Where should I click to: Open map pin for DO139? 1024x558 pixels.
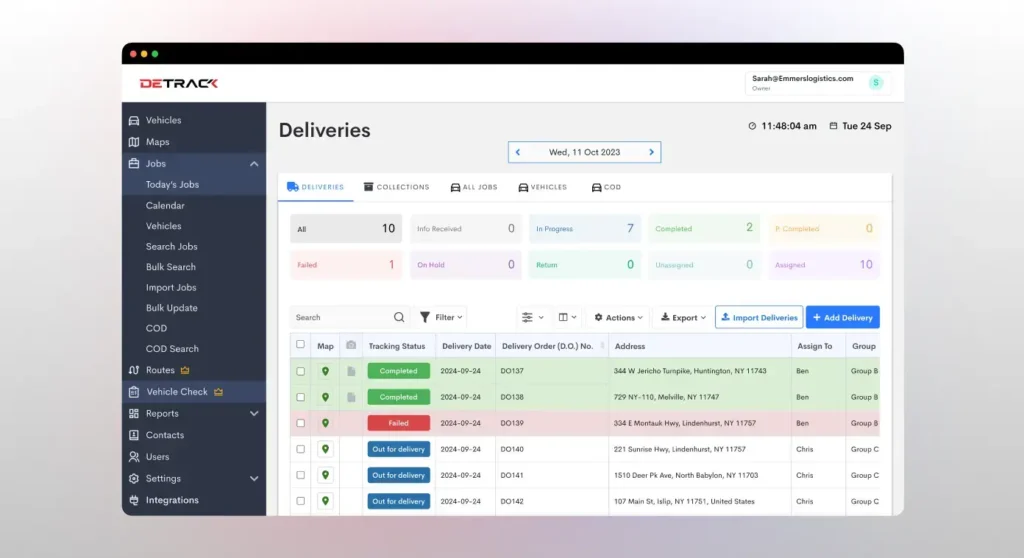(325, 423)
